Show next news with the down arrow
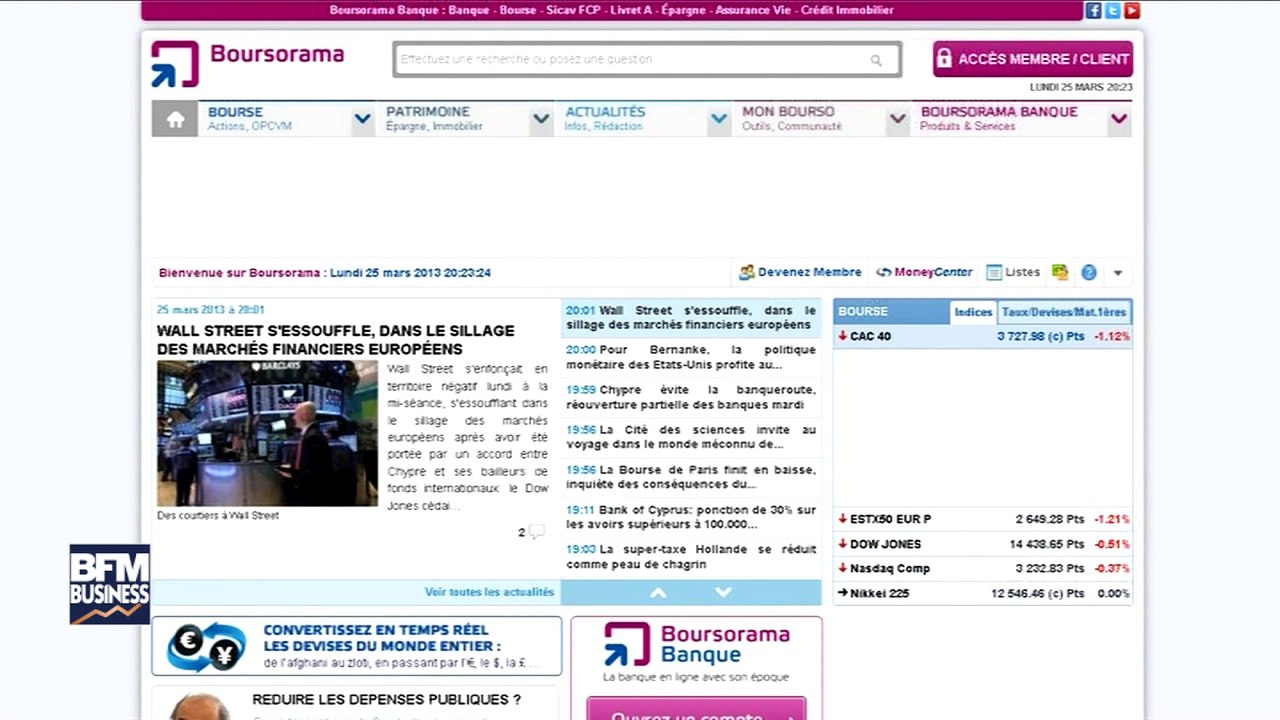The width and height of the screenshot is (1280, 720). tap(724, 593)
